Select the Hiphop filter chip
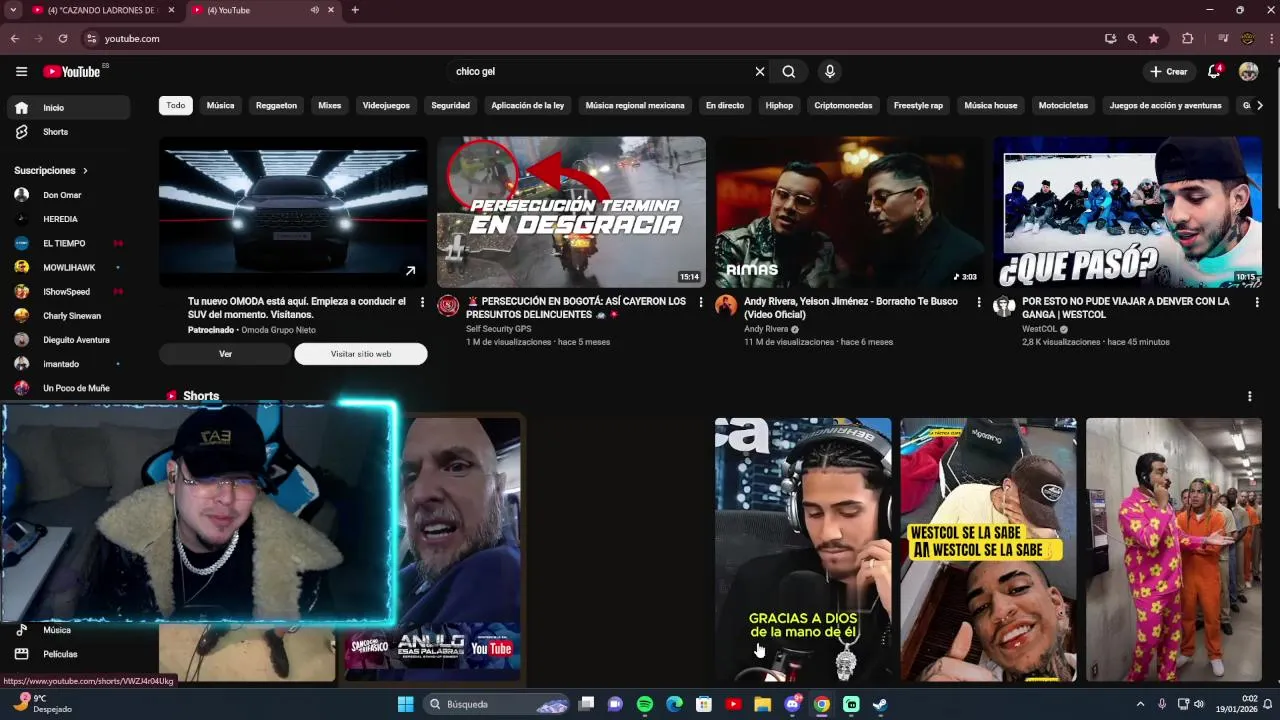1280x720 pixels. pyautogui.click(x=779, y=105)
